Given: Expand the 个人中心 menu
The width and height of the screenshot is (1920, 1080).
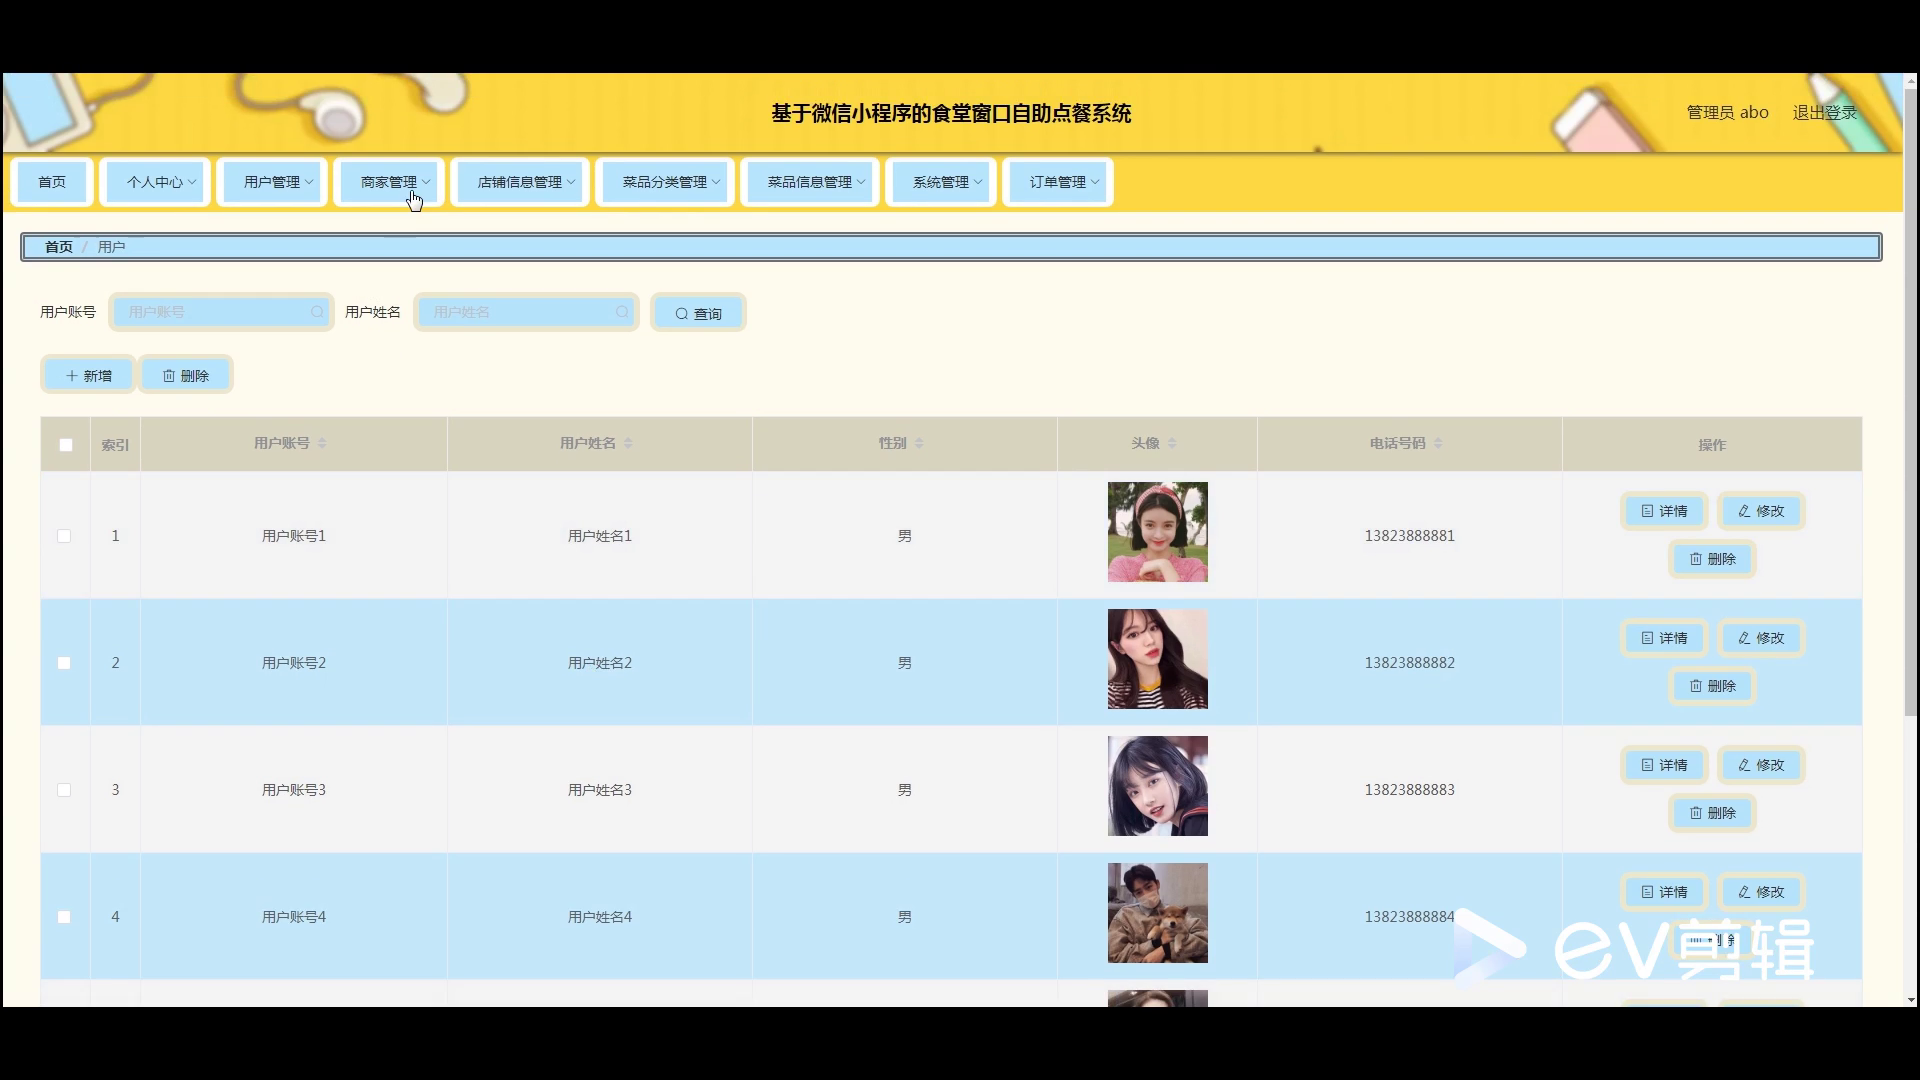Looking at the screenshot, I should pos(155,182).
